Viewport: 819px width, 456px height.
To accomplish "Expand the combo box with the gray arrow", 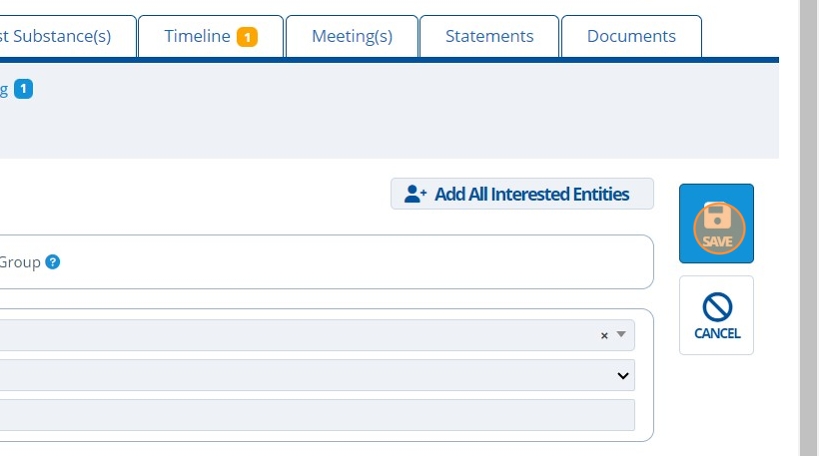I will pyautogui.click(x=621, y=335).
